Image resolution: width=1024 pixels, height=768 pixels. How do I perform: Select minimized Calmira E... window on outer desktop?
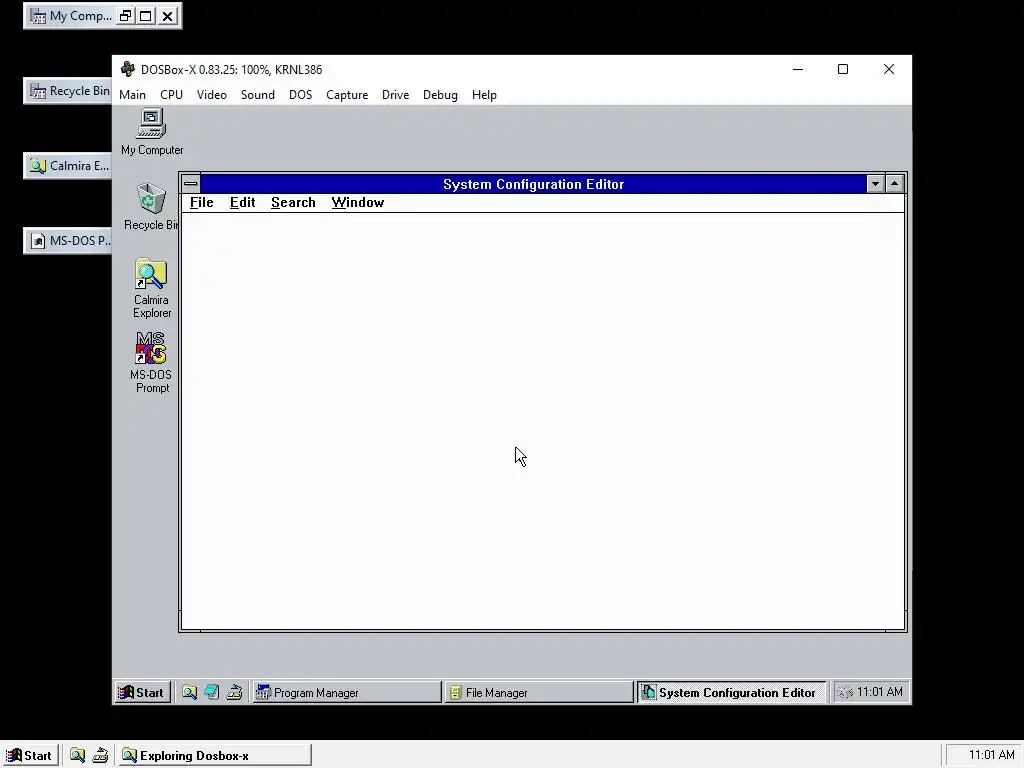click(68, 166)
